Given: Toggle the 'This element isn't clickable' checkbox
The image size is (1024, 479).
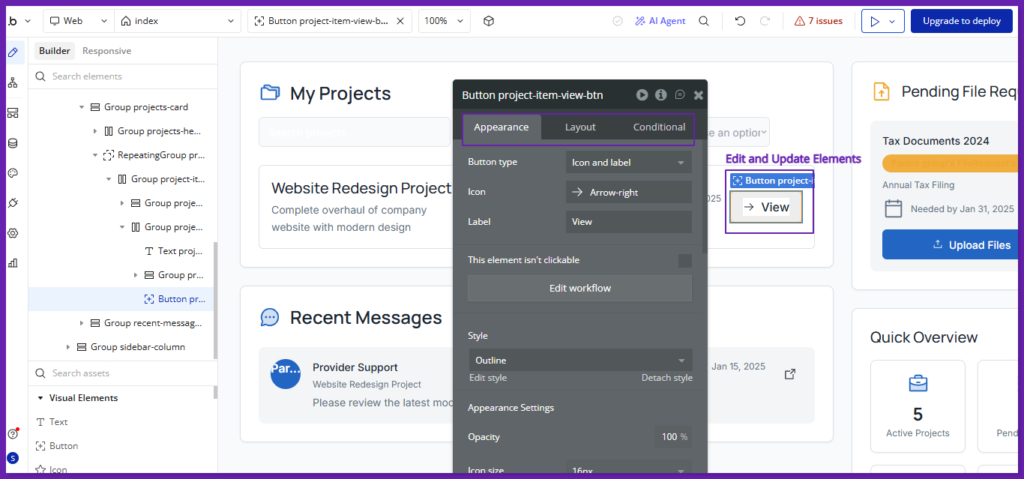Looking at the screenshot, I should pyautogui.click(x=685, y=260).
